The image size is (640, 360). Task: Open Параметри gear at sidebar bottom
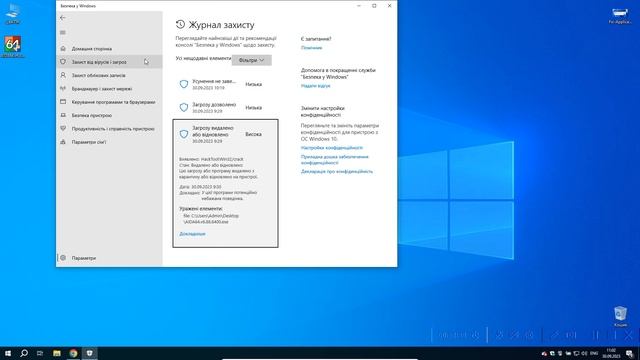[x=63, y=258]
